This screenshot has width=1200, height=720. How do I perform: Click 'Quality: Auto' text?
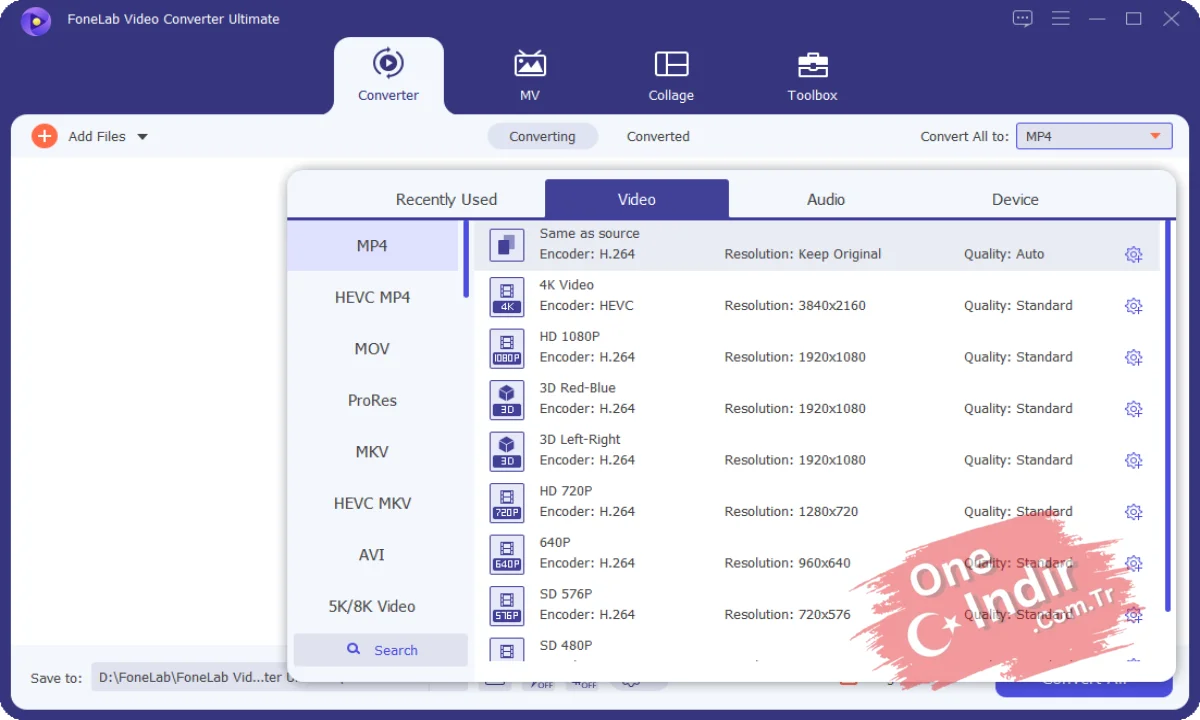1004,254
